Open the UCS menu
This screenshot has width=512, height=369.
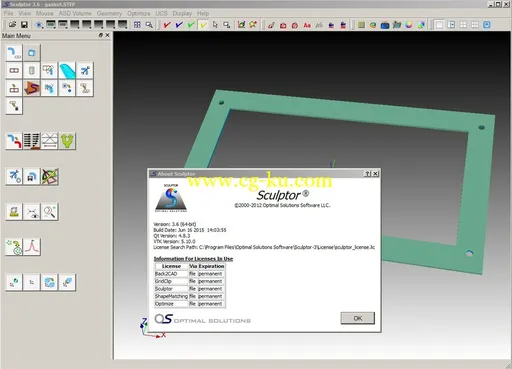[x=161, y=13]
